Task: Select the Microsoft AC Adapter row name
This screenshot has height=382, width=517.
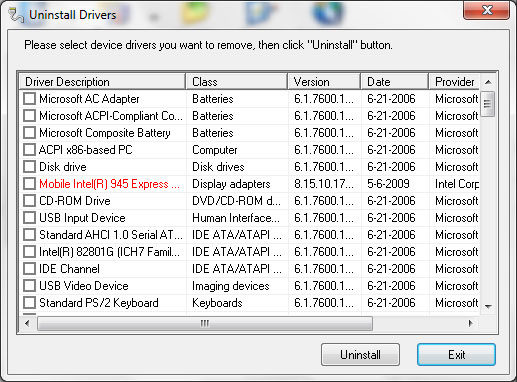Action: tap(89, 99)
